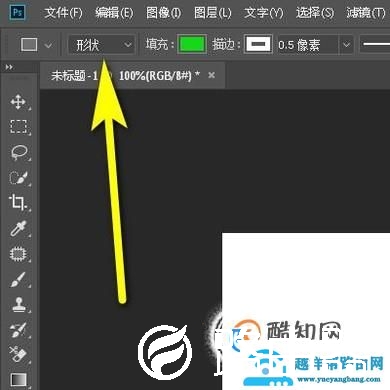Select the Rectangular Marquee tool
This screenshot has height=390, width=390.
[x=18, y=127]
